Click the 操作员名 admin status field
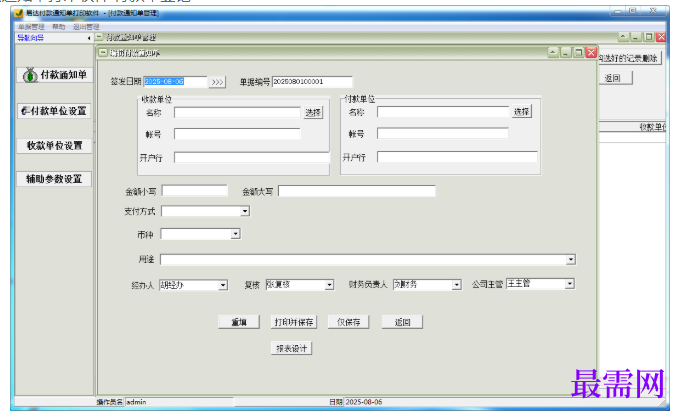This screenshot has width=683, height=415. 179,402
